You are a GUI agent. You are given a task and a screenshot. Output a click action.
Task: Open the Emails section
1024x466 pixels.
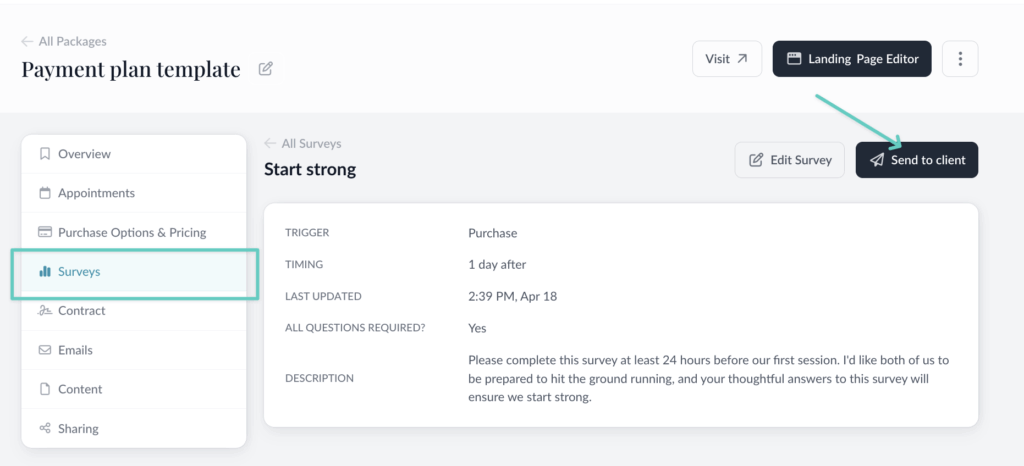[75, 350]
